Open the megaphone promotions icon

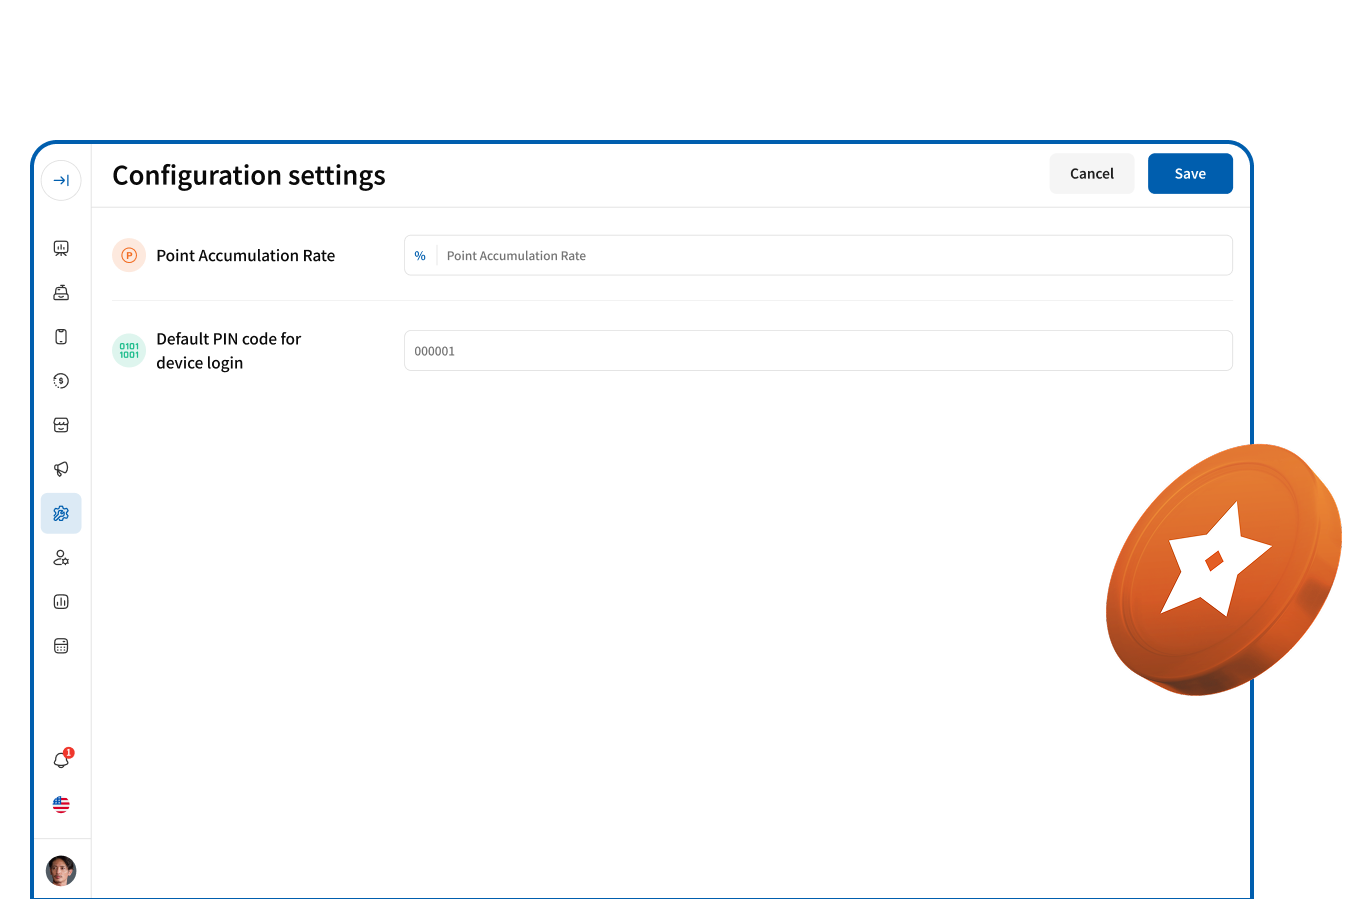click(x=61, y=469)
